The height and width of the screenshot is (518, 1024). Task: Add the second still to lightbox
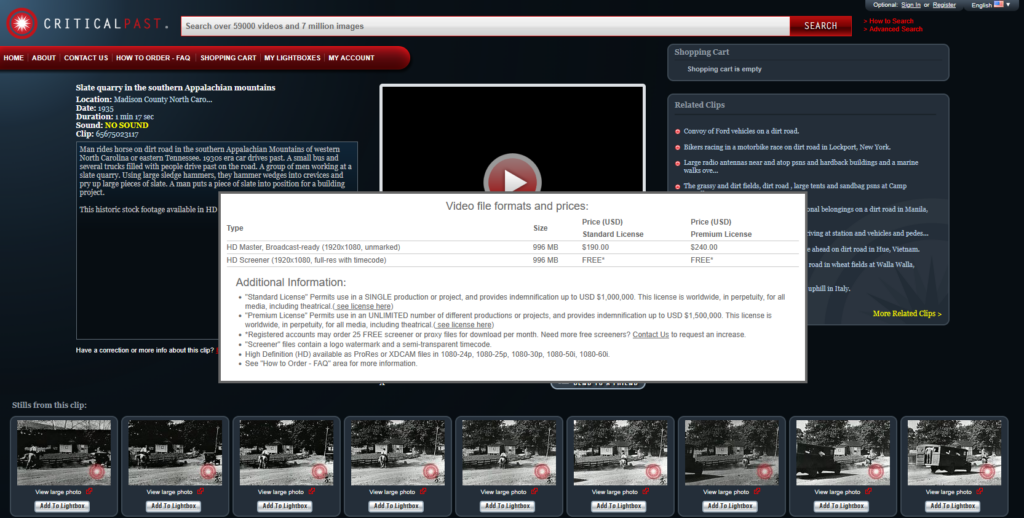coord(173,506)
